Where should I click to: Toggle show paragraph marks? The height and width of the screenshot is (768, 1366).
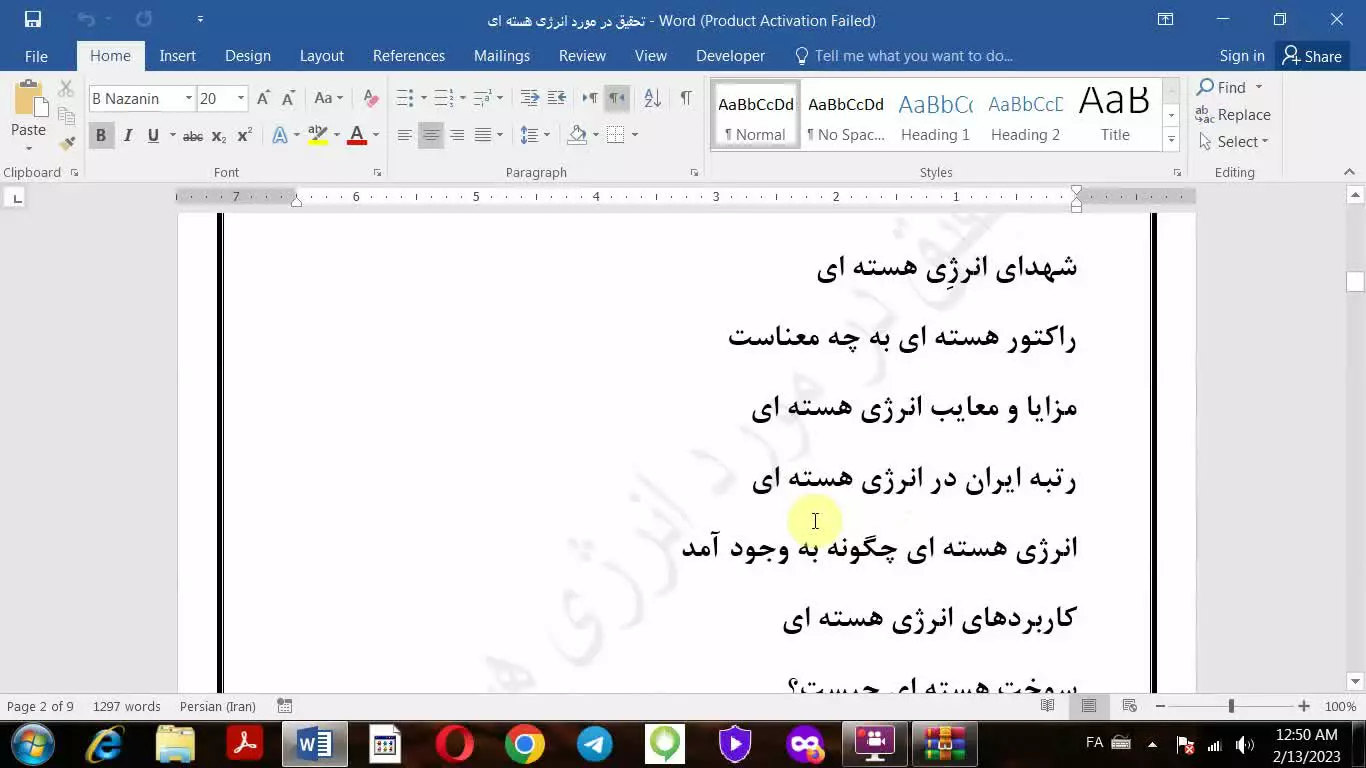(685, 98)
